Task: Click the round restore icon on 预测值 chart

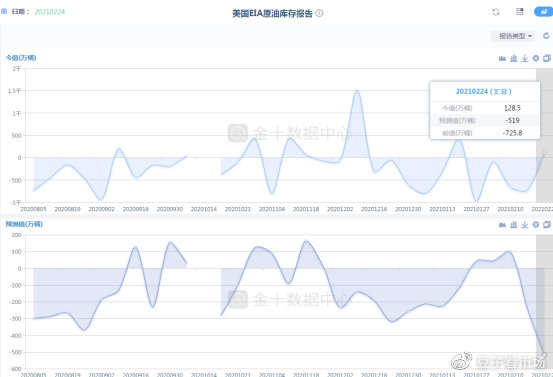Action: tap(536, 225)
